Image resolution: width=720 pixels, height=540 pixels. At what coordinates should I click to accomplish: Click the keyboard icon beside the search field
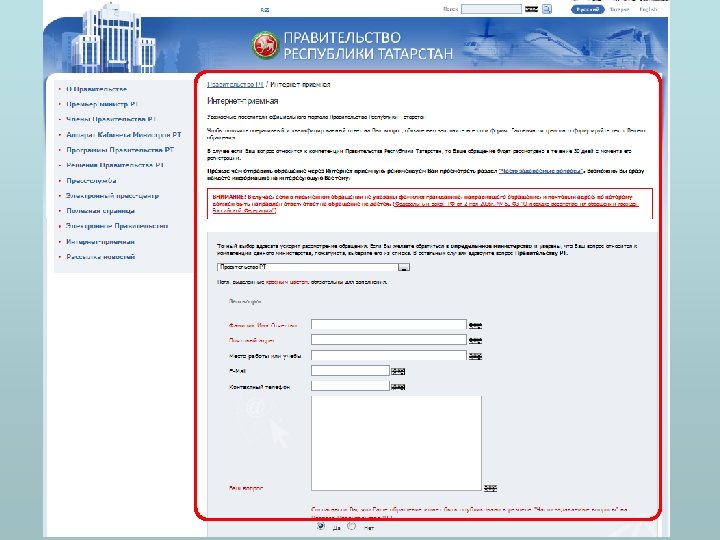pyautogui.click(x=531, y=9)
